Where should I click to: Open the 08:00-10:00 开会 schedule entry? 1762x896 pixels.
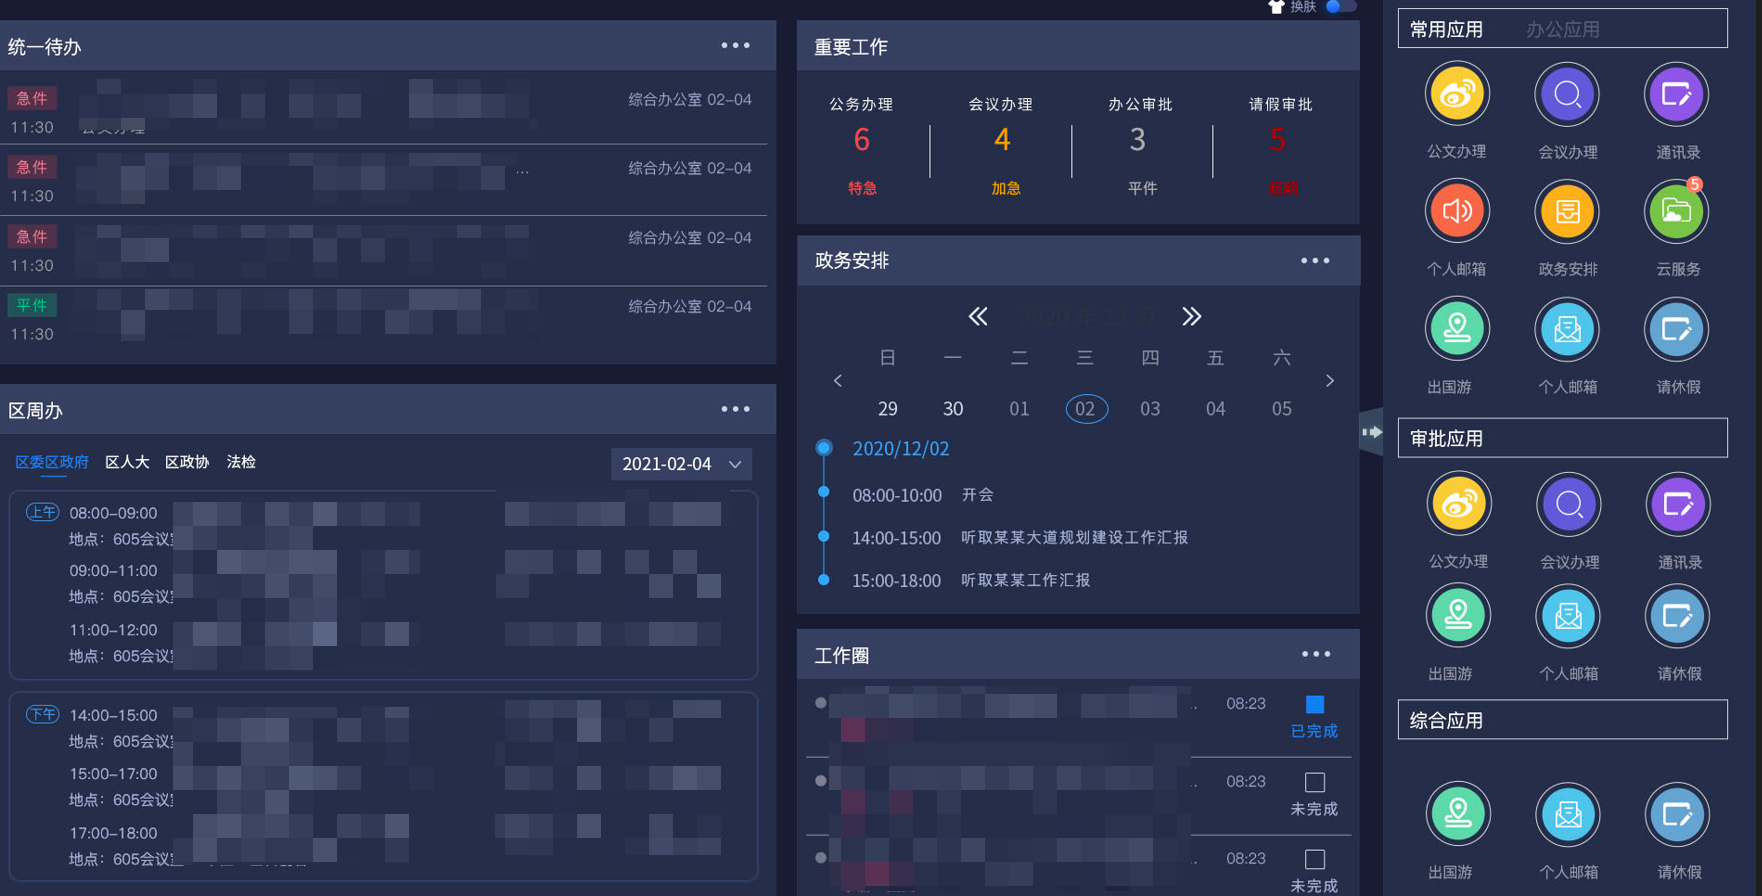(x=923, y=495)
